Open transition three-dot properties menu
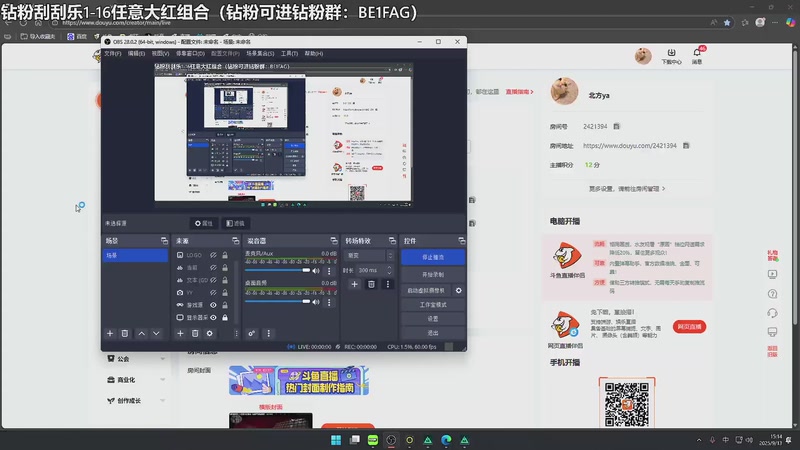This screenshot has height=450, width=800. (x=388, y=284)
